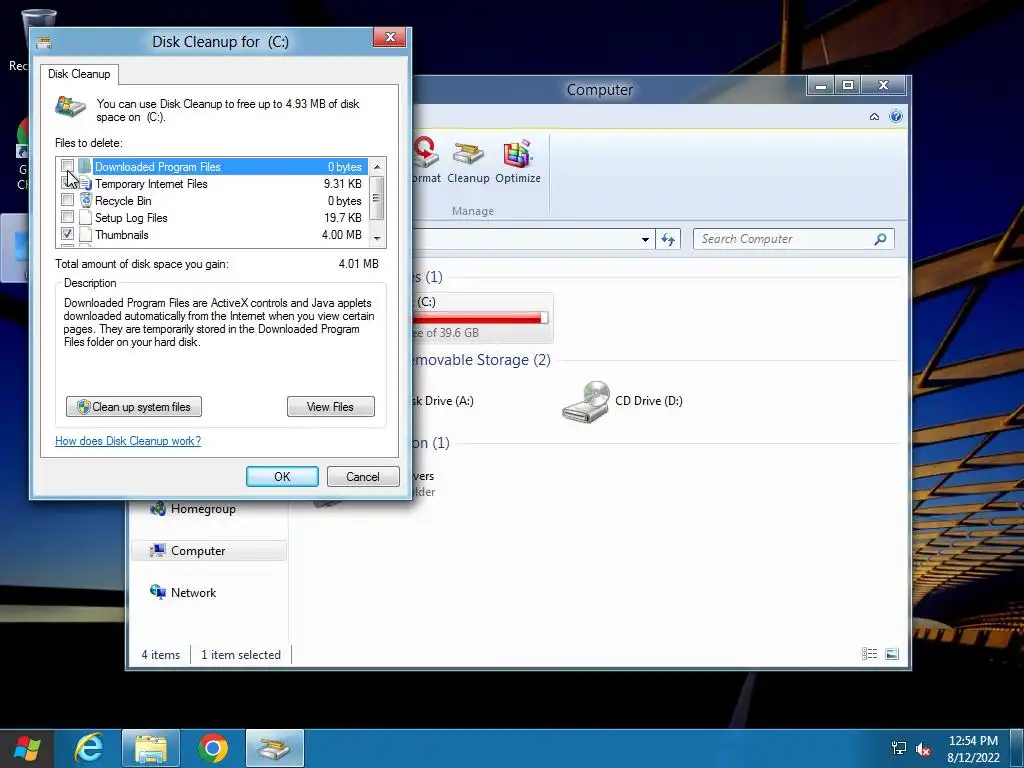Click the partly hidden Format ribbon icon
Screen dimensions: 1024x768
(425, 153)
